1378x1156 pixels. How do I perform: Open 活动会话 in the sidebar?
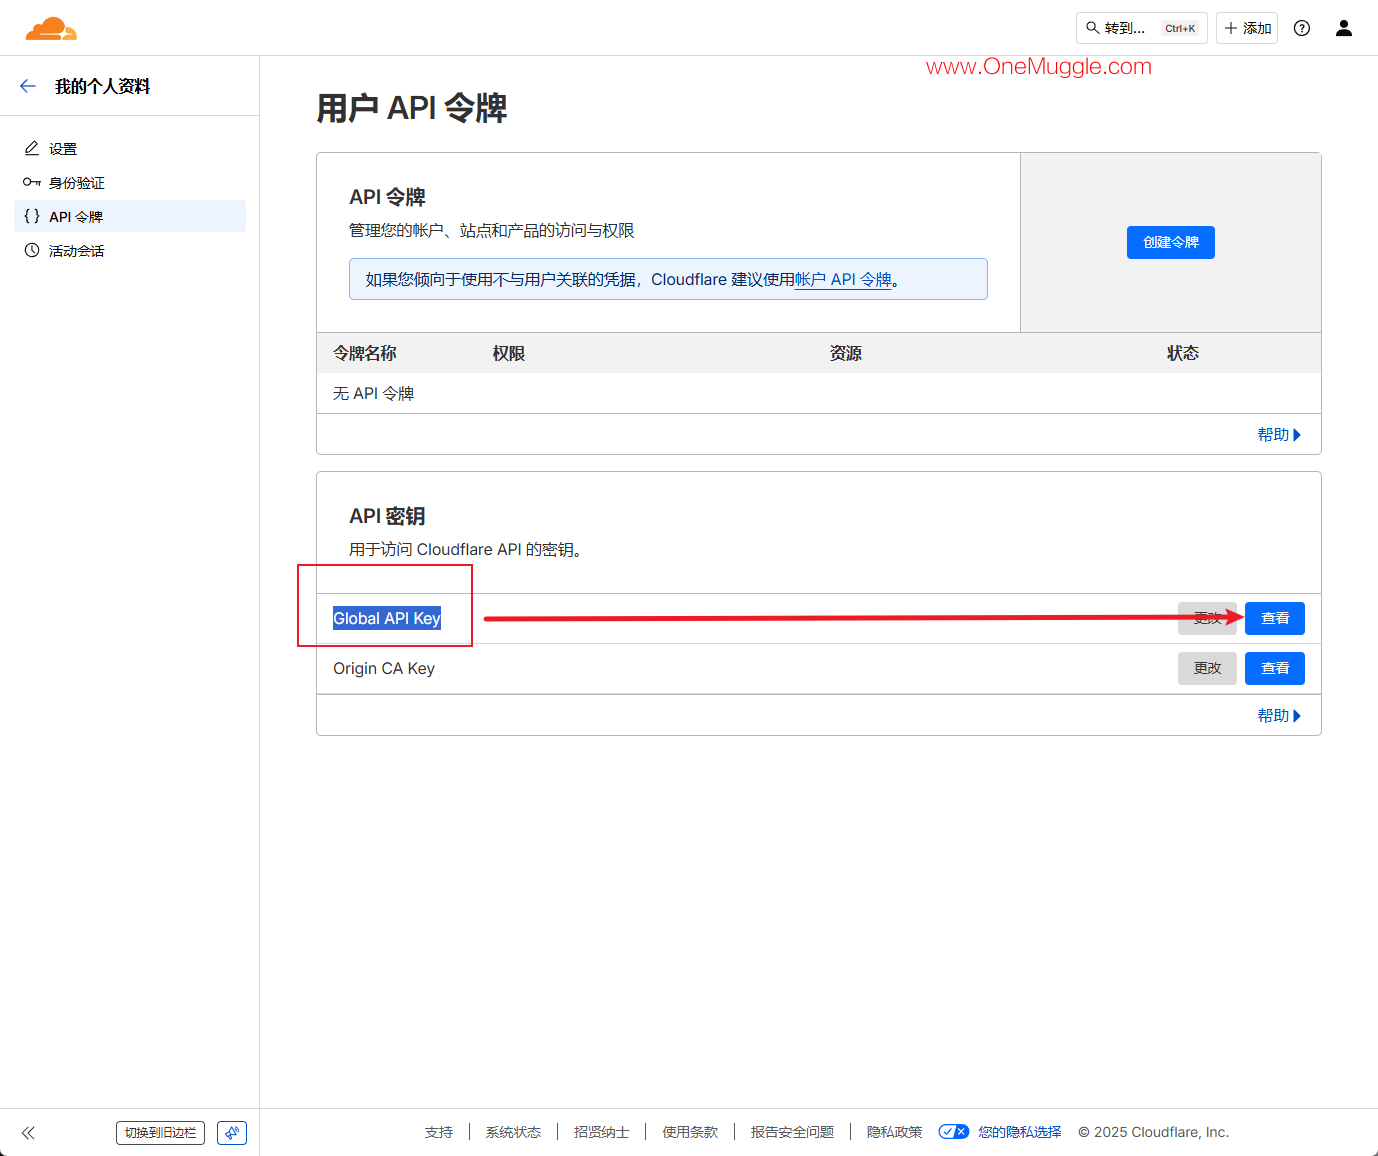coord(130,250)
